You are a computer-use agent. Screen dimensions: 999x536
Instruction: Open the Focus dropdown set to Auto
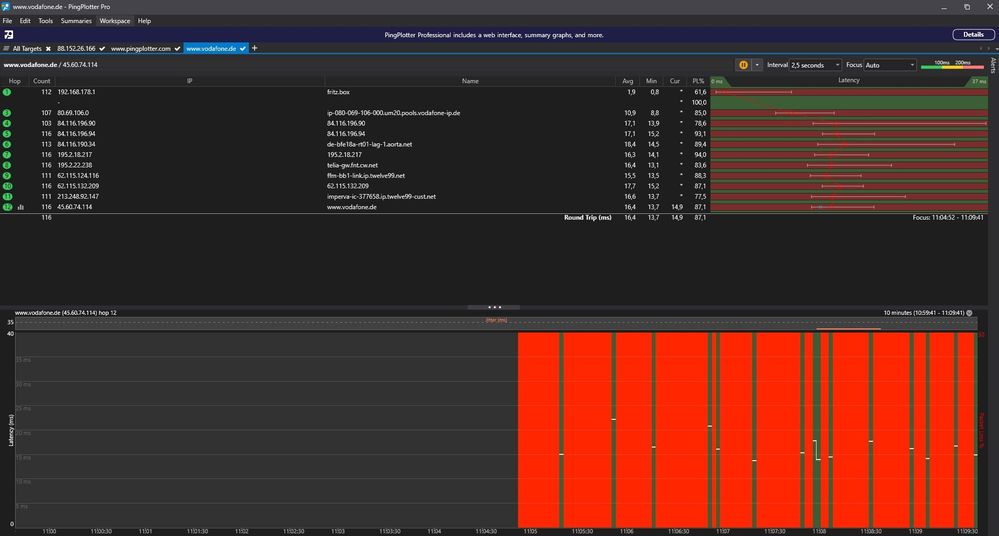click(890, 65)
